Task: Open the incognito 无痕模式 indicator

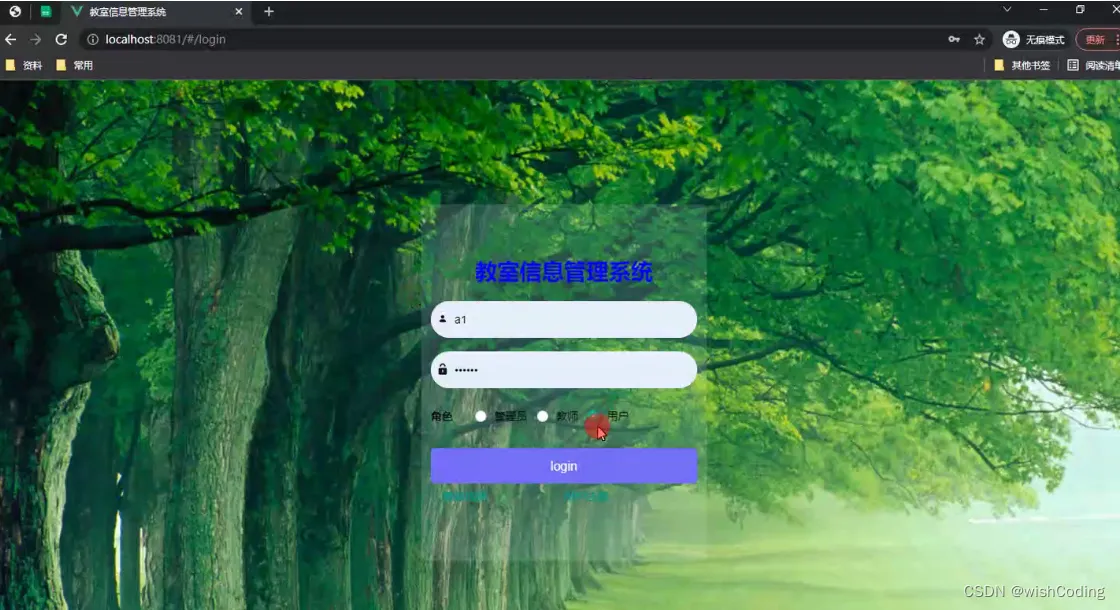Action: click(x=1034, y=39)
